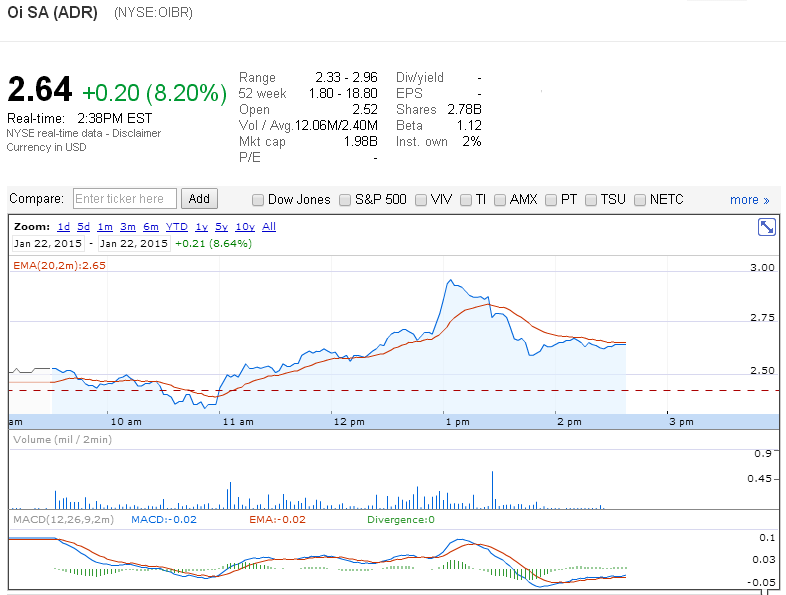The width and height of the screenshot is (786, 595).
Task: Click the EMA(20,2m):2.65 indicator label
Action: point(60,266)
